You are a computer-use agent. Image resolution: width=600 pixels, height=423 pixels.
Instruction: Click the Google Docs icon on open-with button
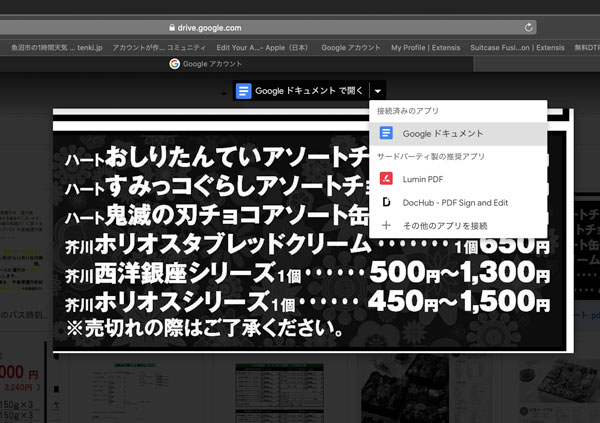[243, 91]
